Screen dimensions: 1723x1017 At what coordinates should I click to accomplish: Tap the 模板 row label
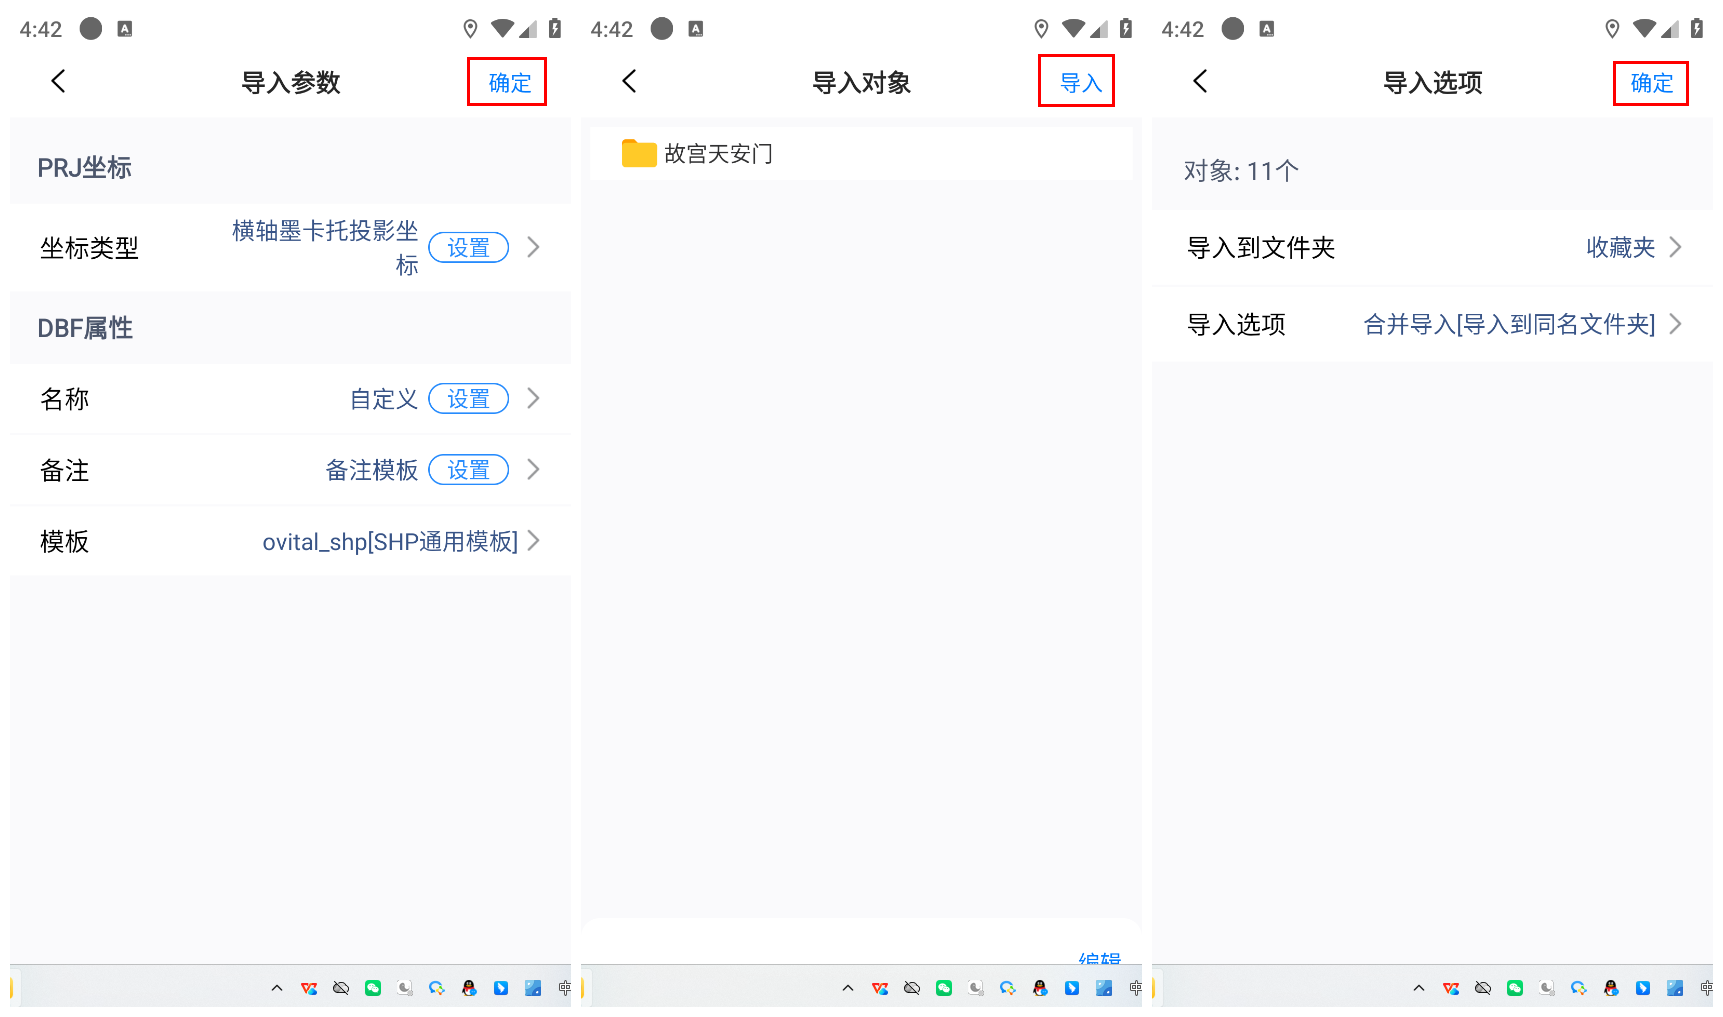coord(64,541)
